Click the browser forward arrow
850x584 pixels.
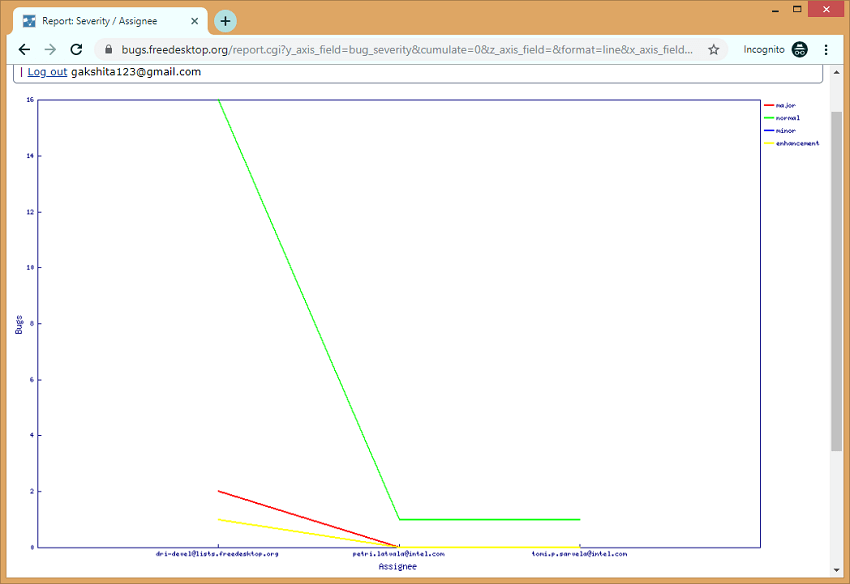[50, 49]
